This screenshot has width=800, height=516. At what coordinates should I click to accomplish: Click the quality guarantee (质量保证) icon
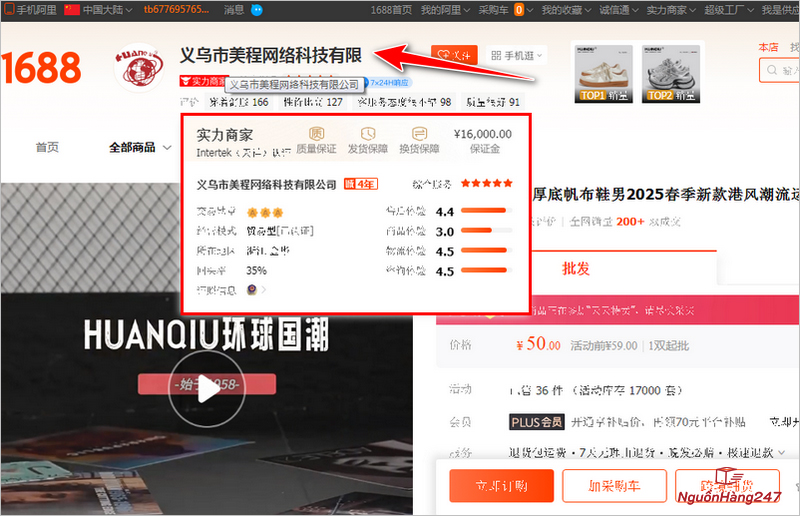(x=316, y=134)
